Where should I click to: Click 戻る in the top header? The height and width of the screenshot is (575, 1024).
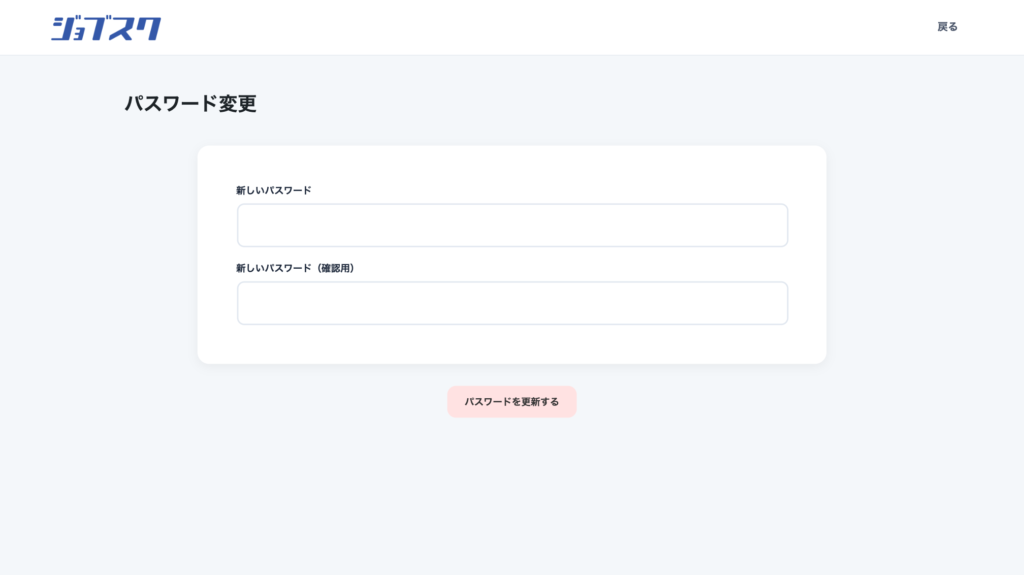coord(947,27)
